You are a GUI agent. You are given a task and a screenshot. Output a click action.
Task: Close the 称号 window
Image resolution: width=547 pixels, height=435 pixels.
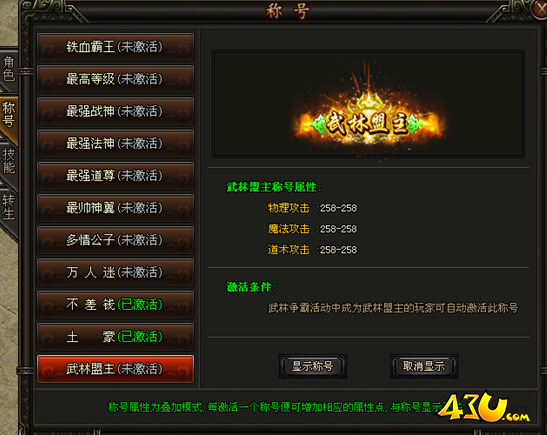(x=540, y=8)
